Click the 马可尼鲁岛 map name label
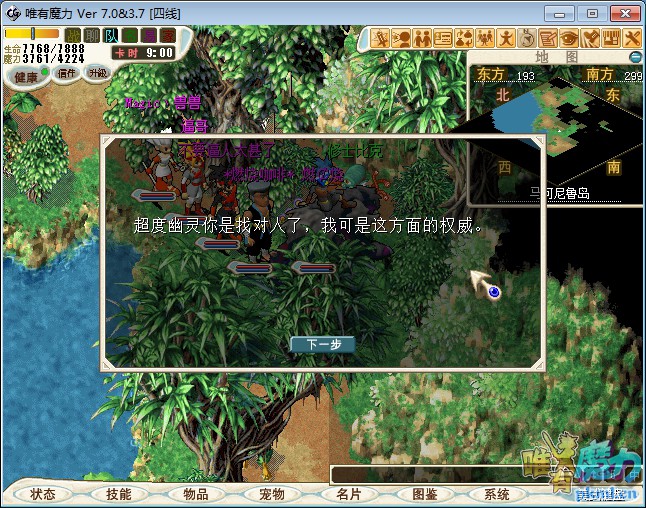The image size is (646, 508). click(560, 193)
